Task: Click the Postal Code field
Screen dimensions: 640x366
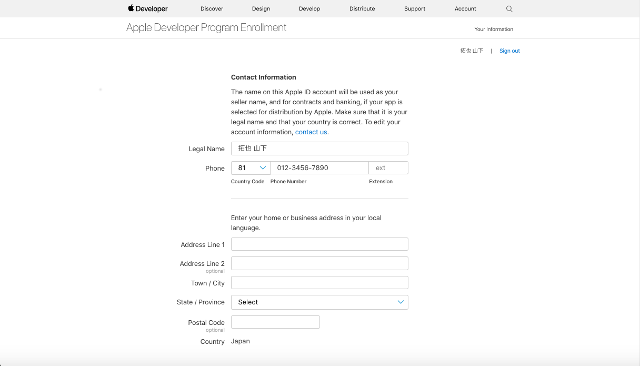Action: 275,322
